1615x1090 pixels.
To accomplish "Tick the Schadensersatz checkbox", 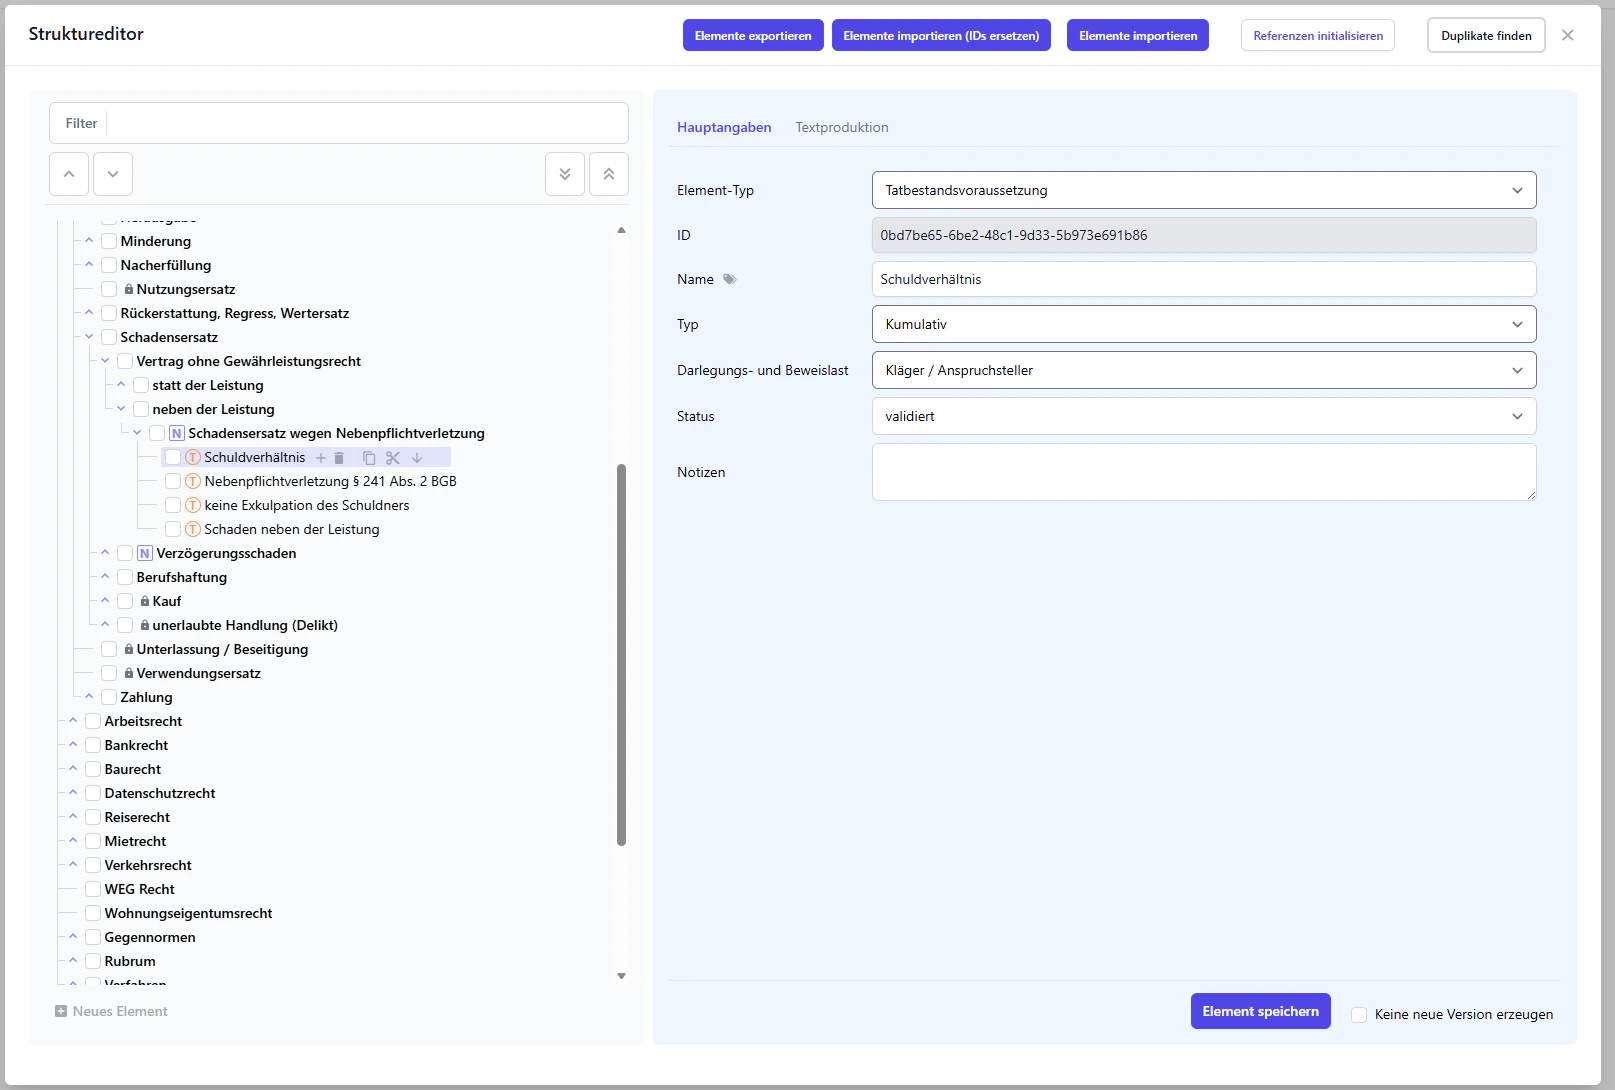I will coord(109,337).
